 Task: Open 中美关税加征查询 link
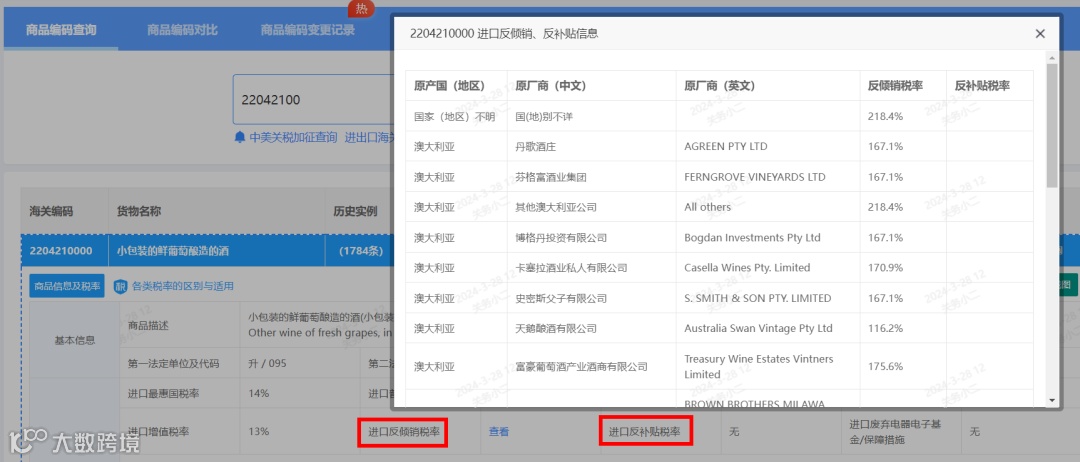pyautogui.click(x=293, y=137)
